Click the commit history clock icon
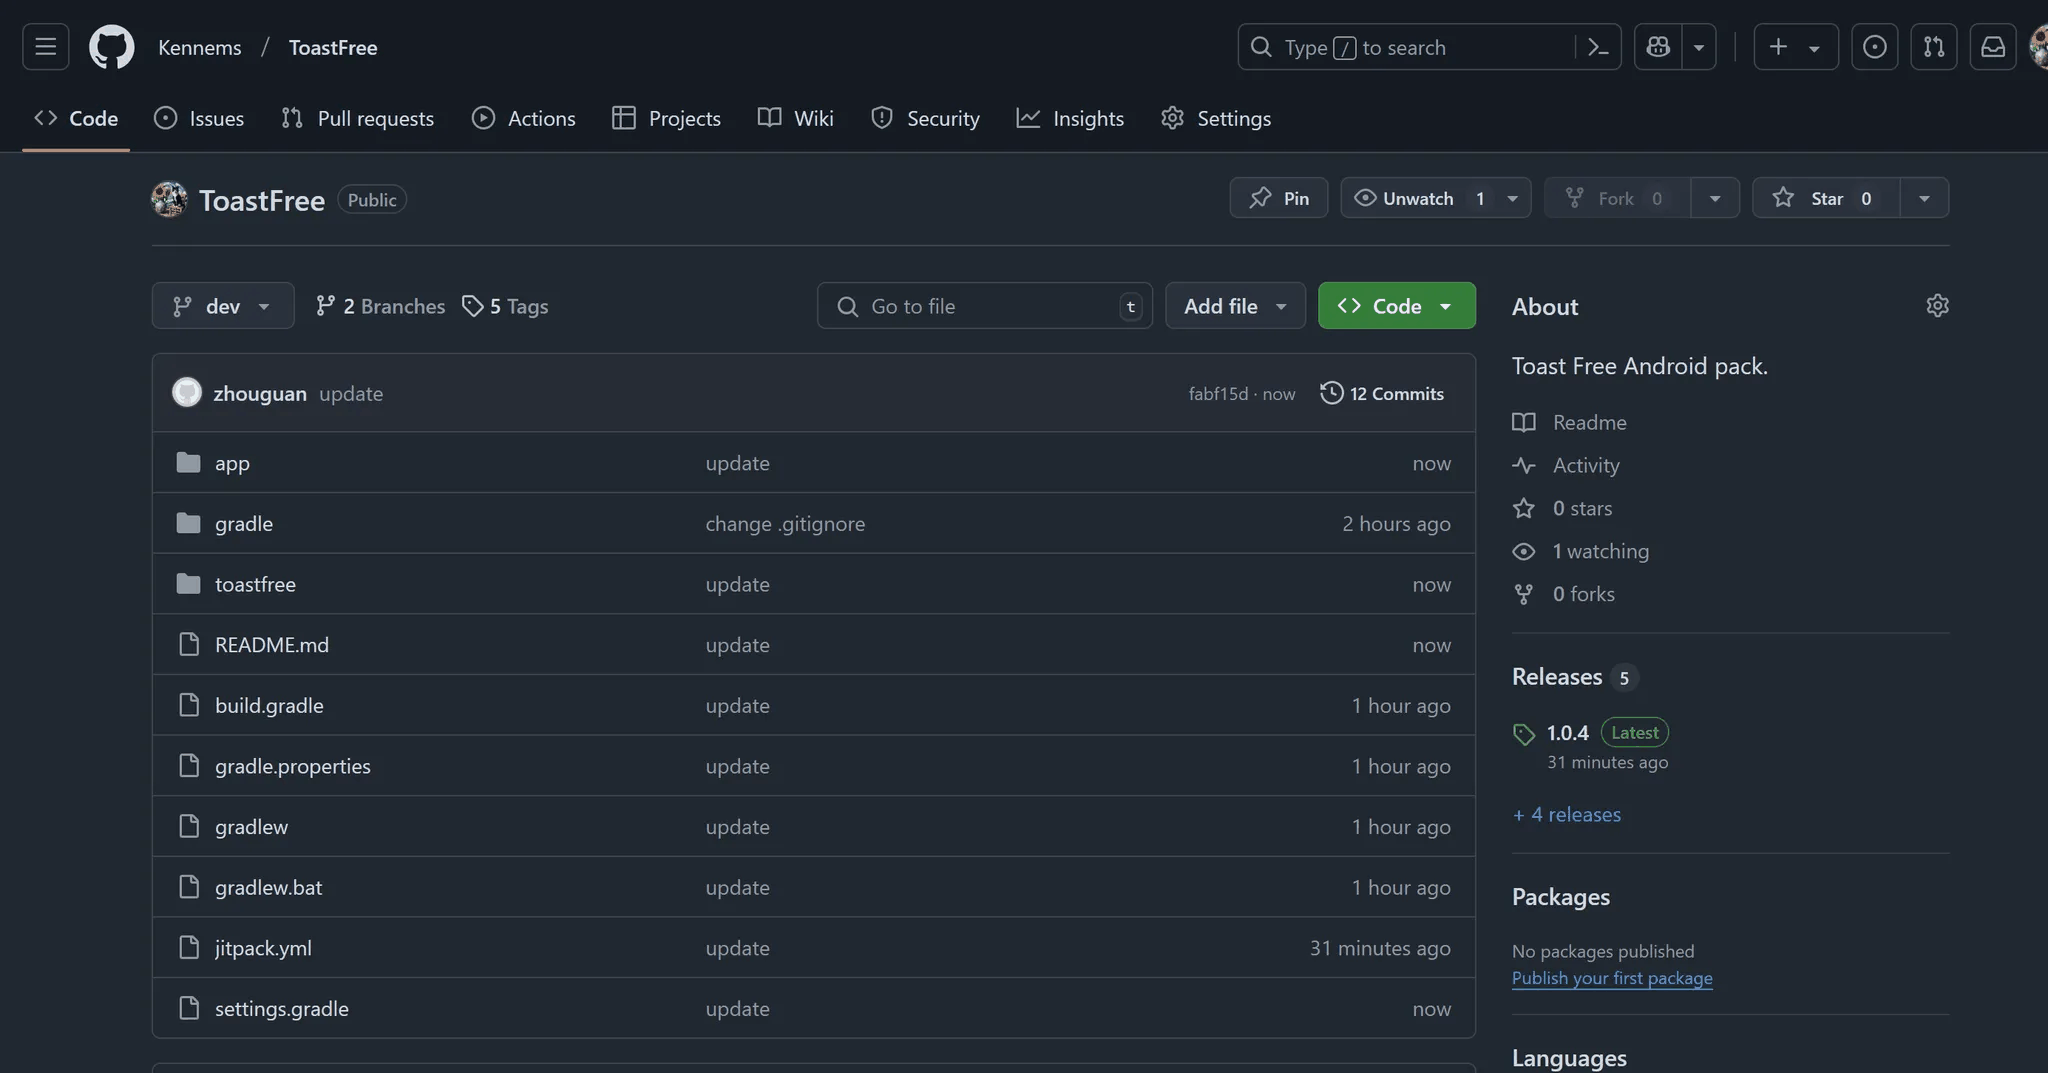 [x=1331, y=392]
